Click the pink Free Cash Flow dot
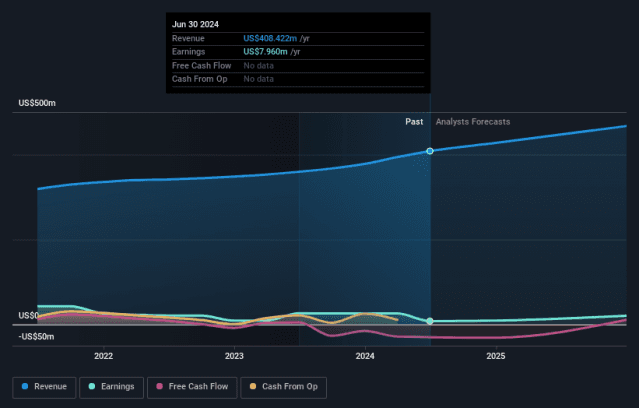The height and width of the screenshot is (408, 639). coord(159,385)
